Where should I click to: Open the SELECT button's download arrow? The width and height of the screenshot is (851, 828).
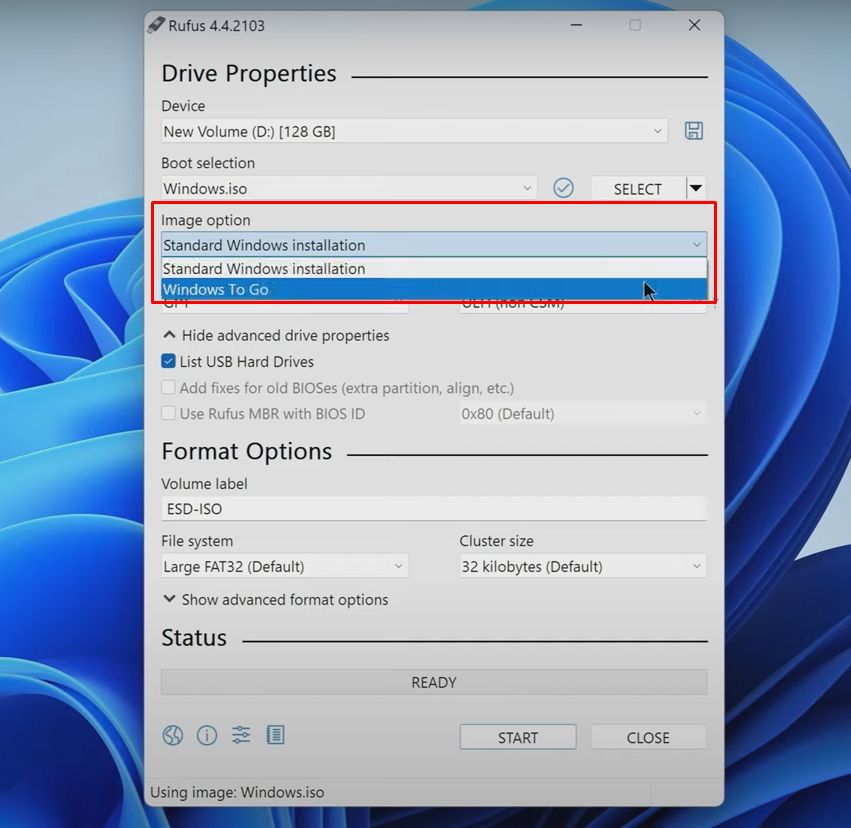696,188
